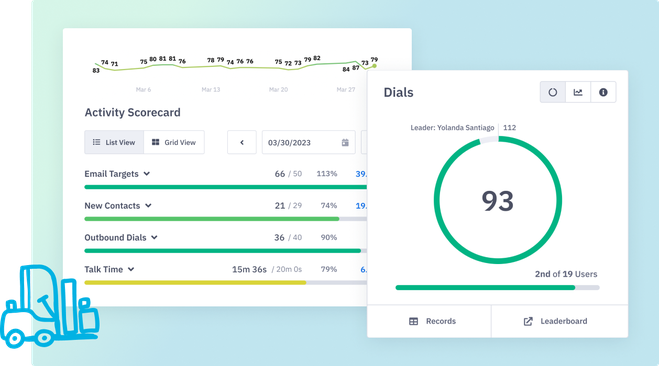659x366 pixels.
Task: Click the Outbound Dials value 36
Action: click(x=279, y=237)
